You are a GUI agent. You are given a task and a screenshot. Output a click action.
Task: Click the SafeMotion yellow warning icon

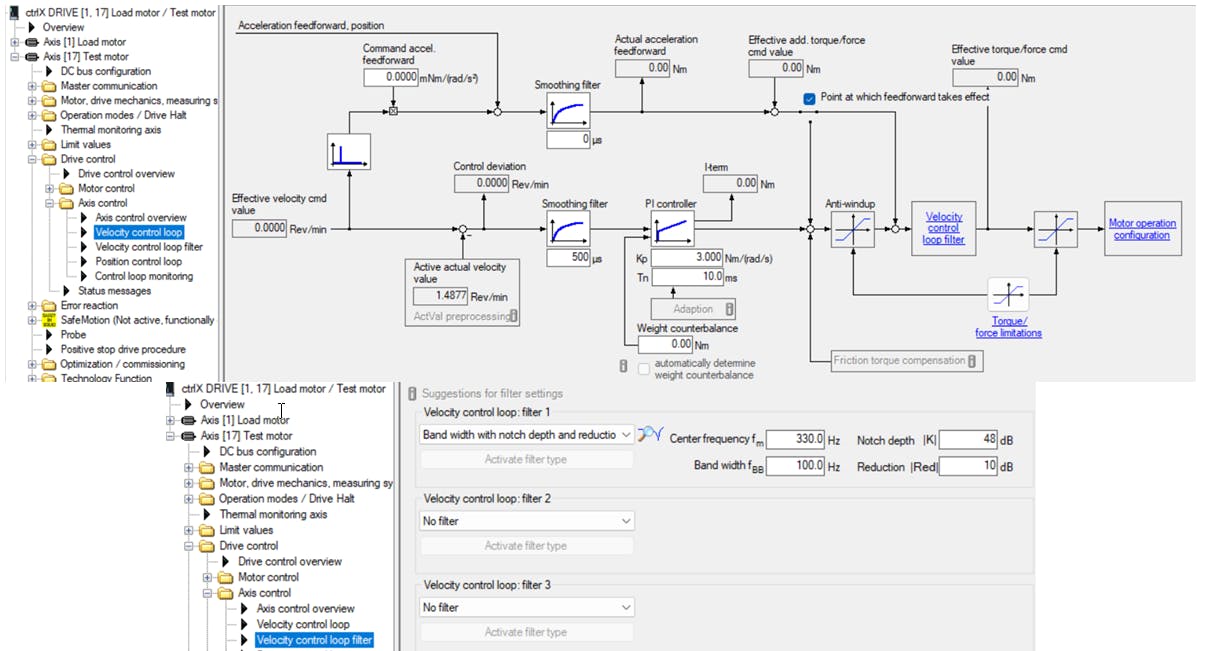coord(47,320)
